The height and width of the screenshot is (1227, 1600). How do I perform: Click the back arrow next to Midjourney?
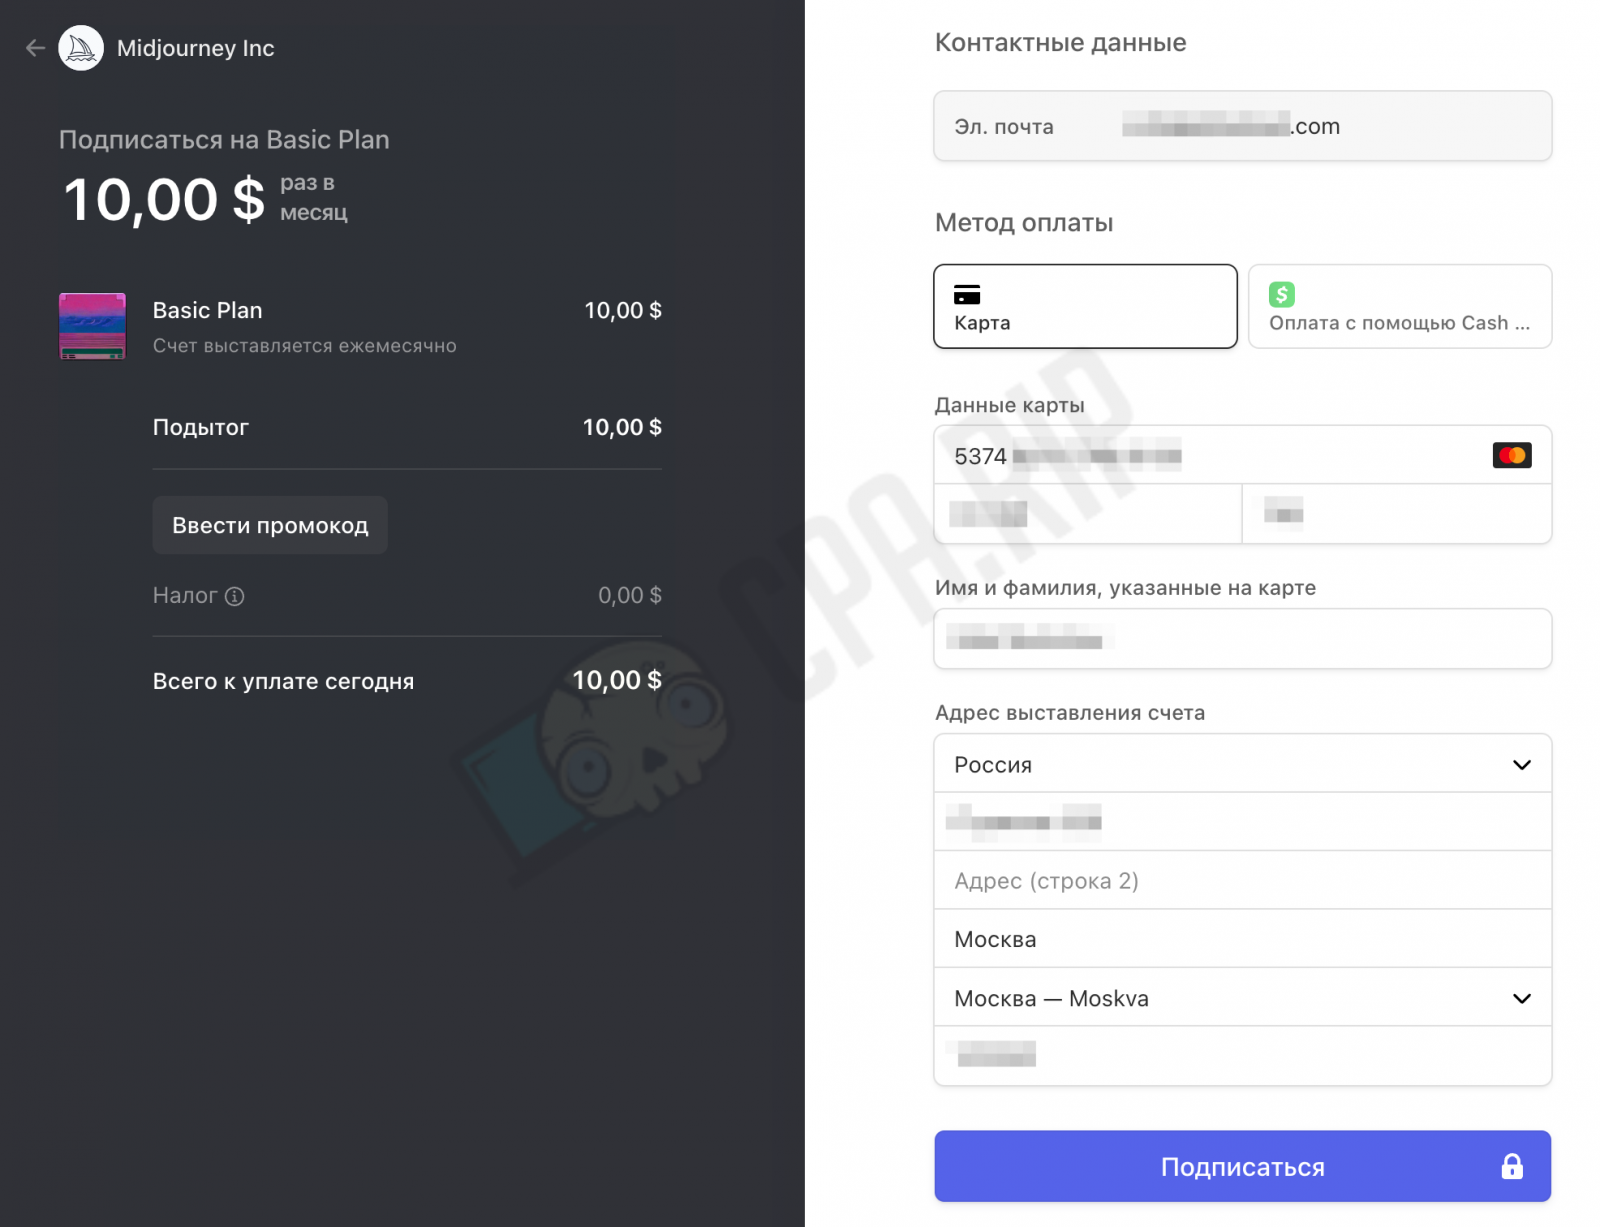(35, 48)
